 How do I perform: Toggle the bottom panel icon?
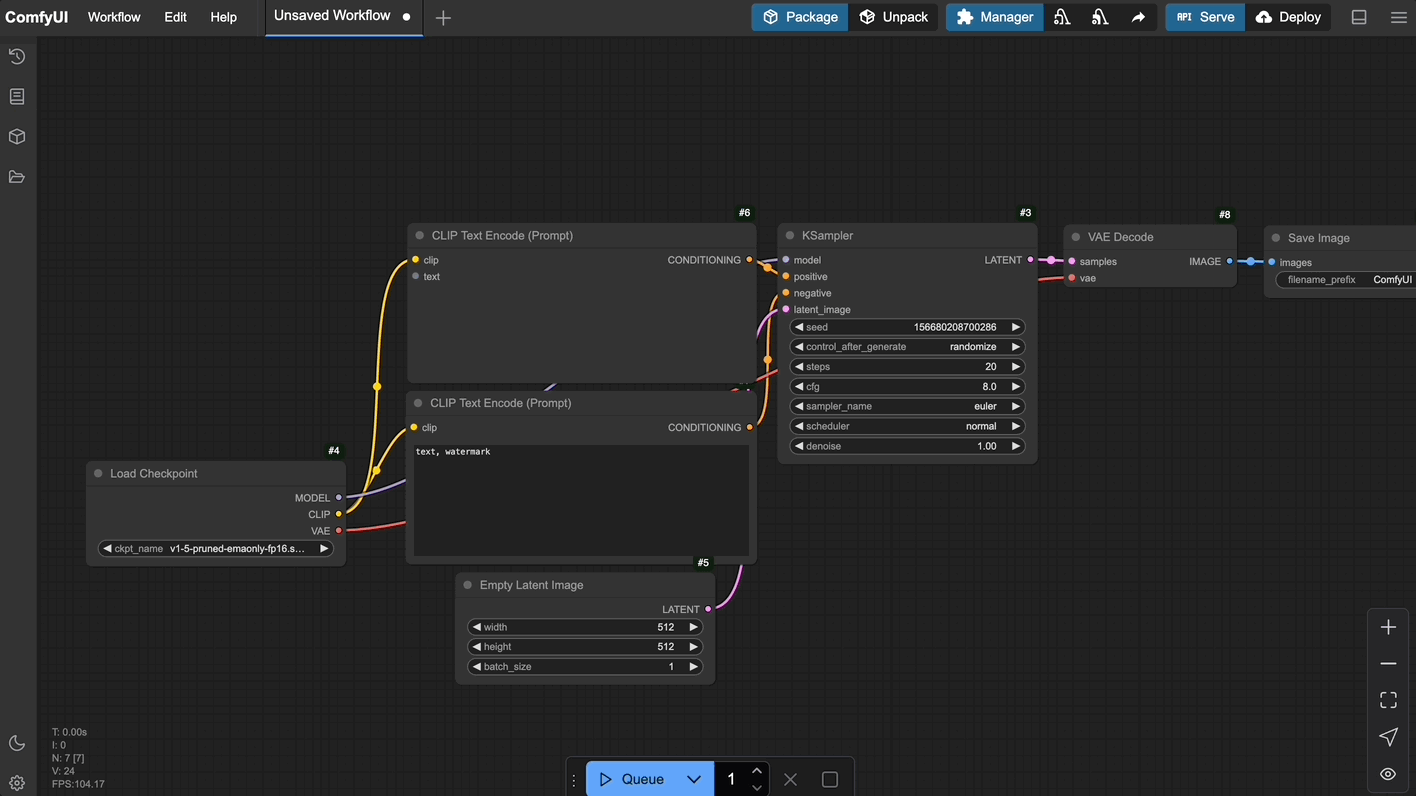[1359, 17]
